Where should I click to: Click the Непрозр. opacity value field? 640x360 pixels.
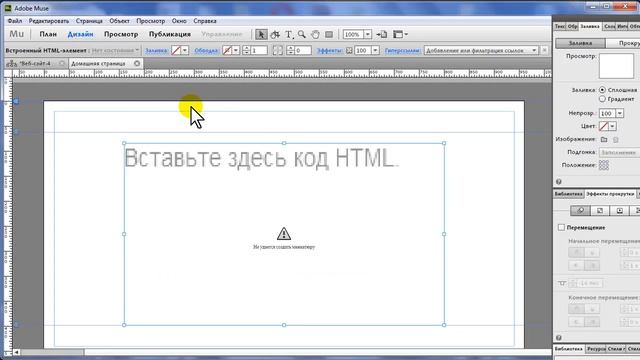coord(607,113)
